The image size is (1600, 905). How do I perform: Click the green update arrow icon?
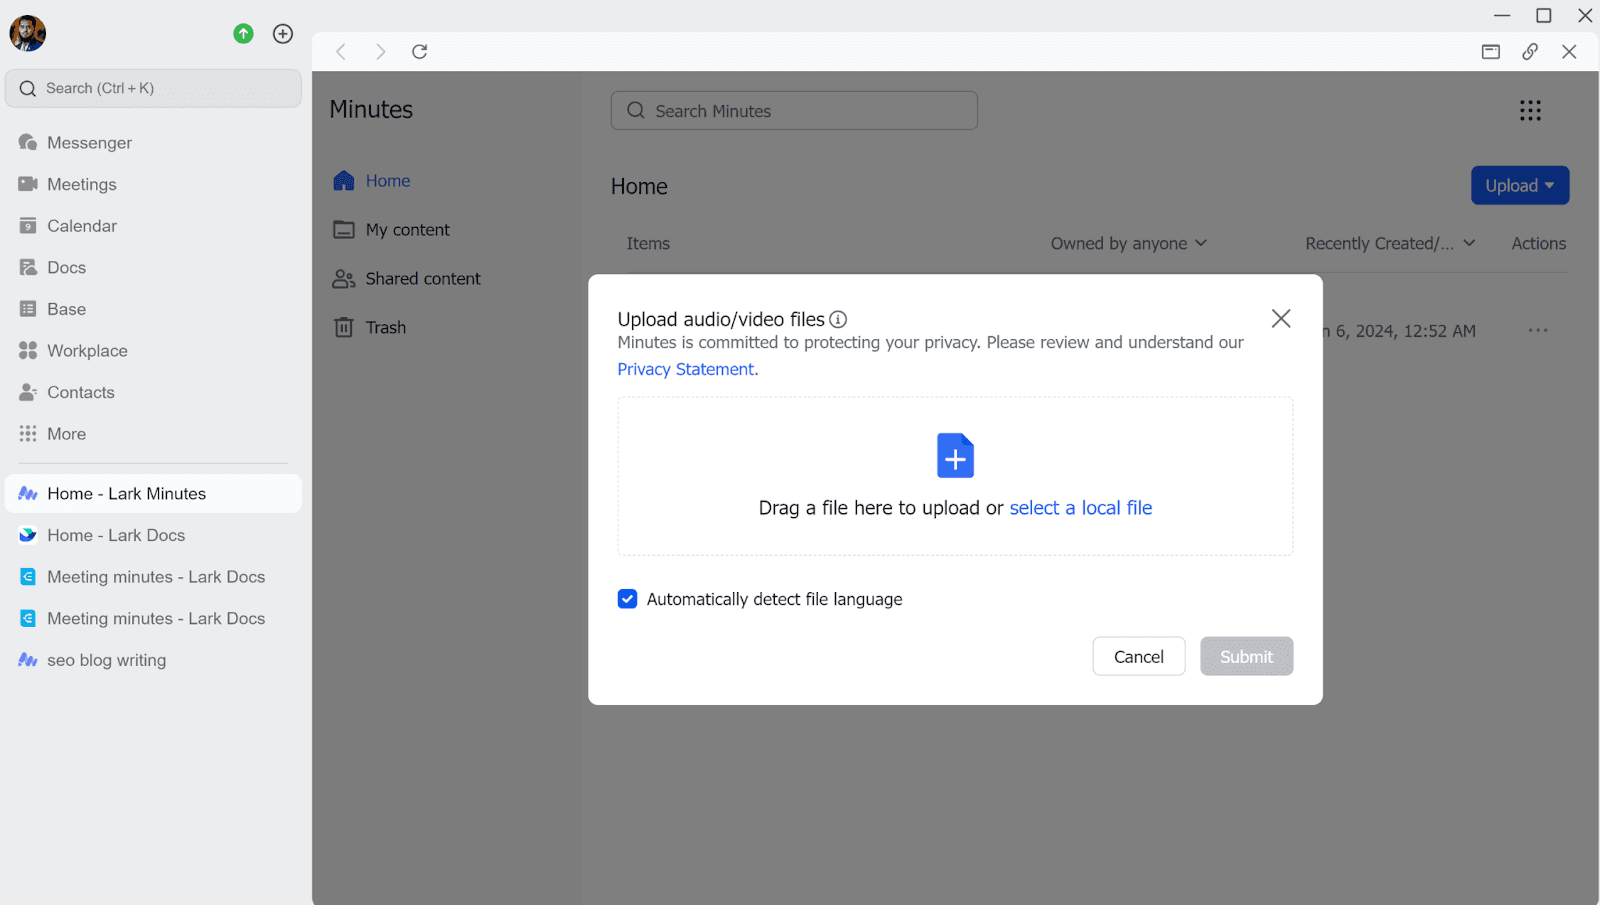point(243,34)
